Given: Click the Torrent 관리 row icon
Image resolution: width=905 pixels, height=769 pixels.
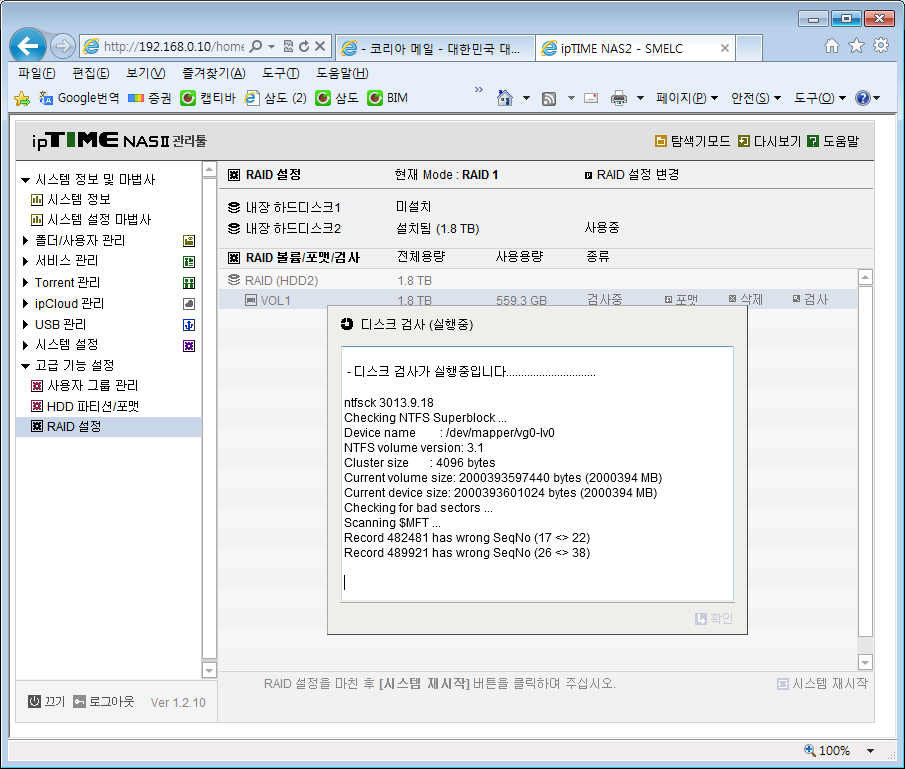Looking at the screenshot, I should pos(189,283).
